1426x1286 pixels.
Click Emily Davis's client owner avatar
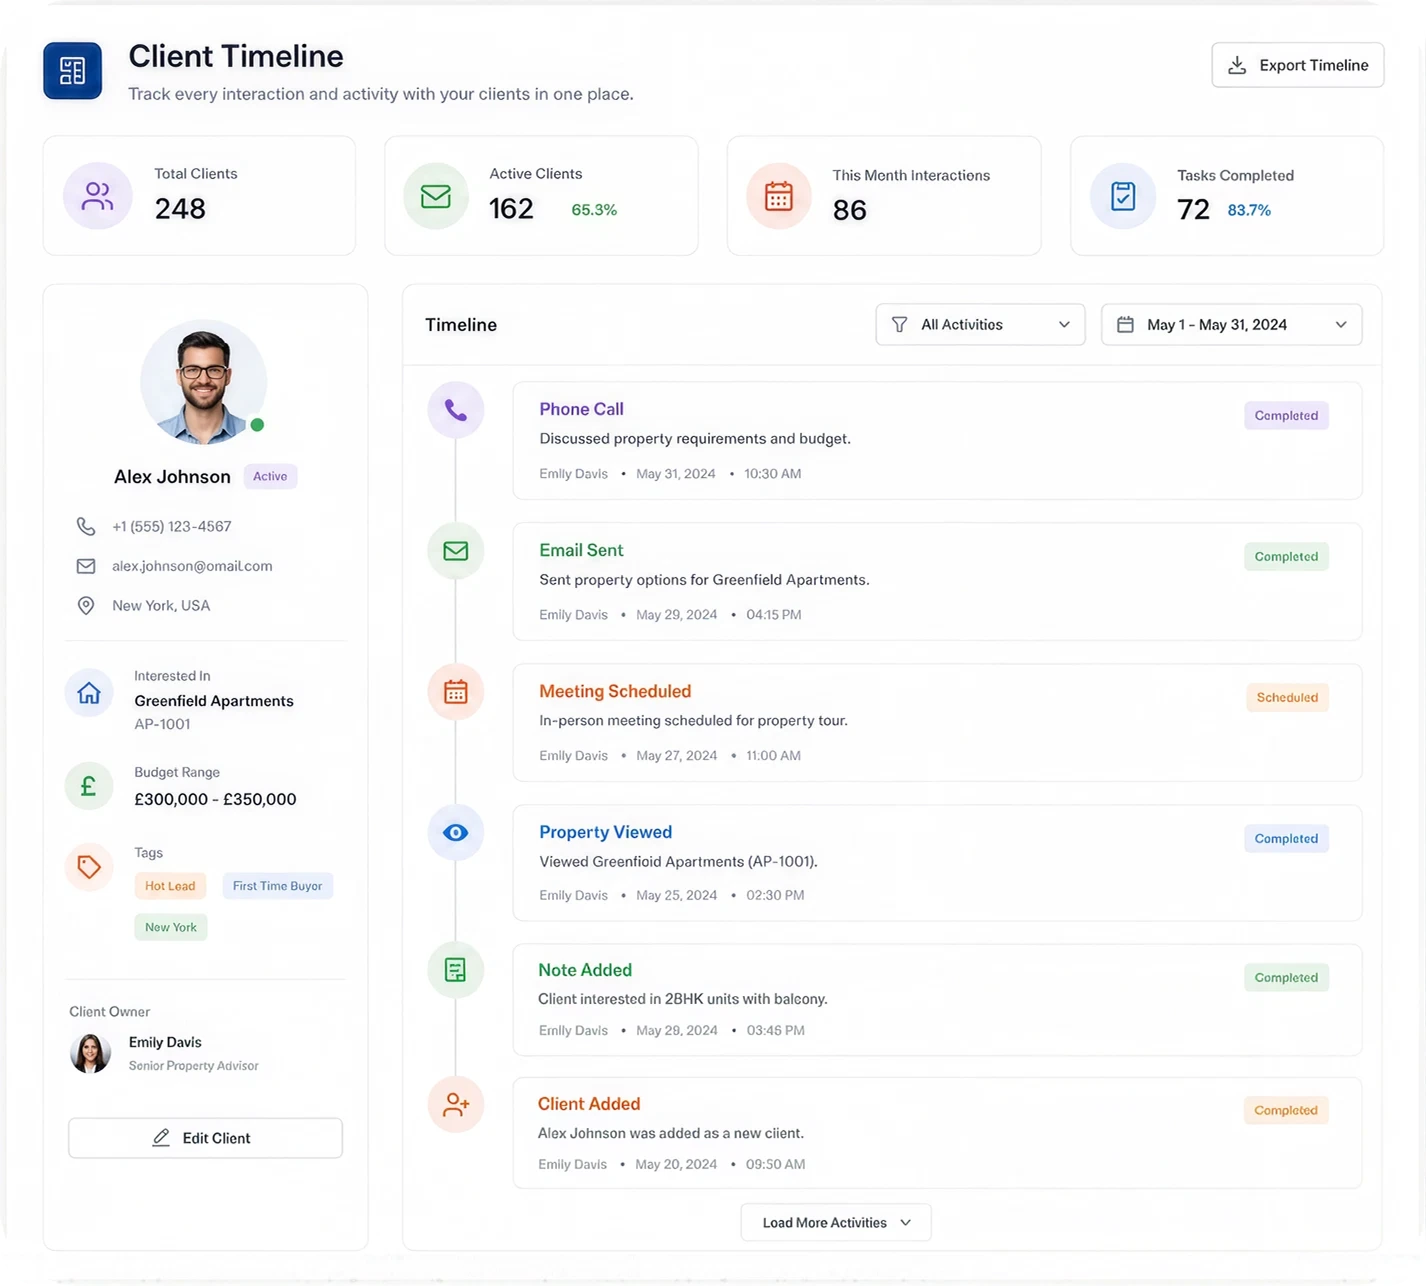click(90, 1054)
